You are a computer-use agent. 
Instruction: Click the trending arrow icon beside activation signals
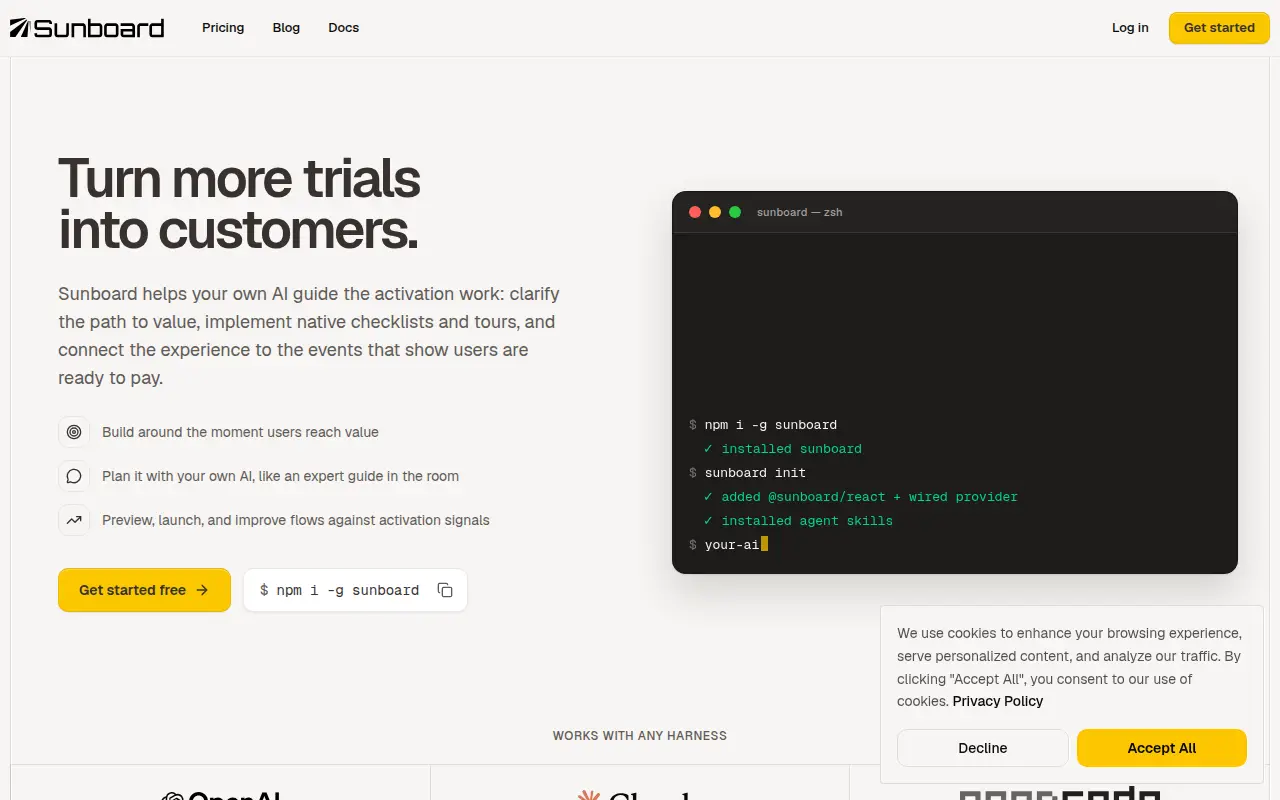[74, 520]
